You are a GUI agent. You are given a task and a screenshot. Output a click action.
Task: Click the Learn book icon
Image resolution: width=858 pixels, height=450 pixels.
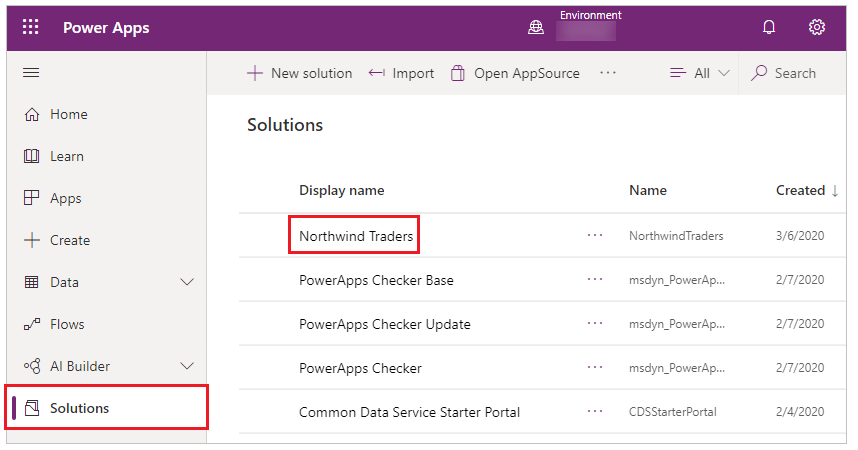coord(32,157)
